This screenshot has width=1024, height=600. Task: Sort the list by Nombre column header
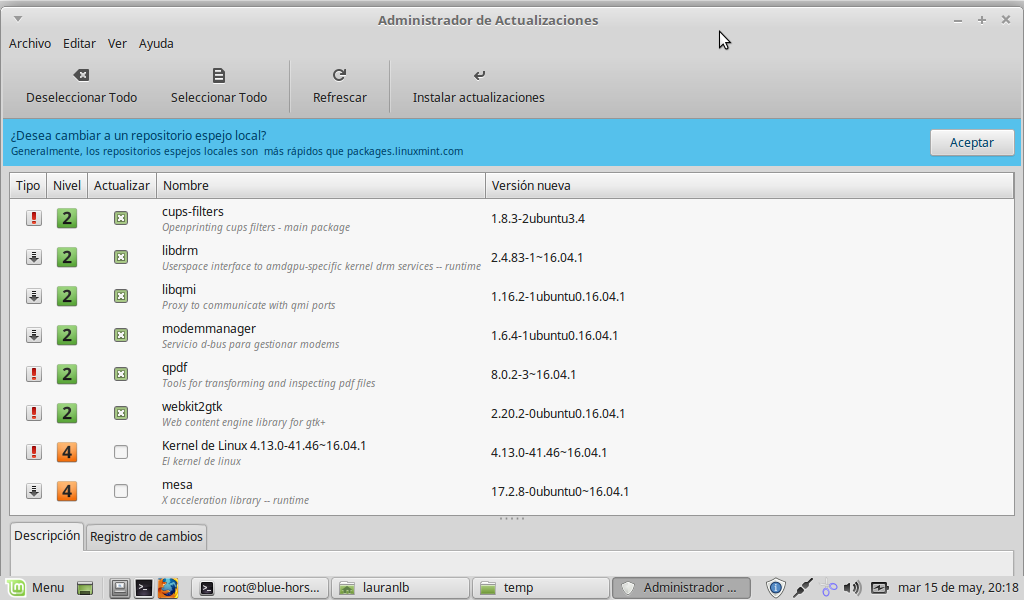coord(320,186)
